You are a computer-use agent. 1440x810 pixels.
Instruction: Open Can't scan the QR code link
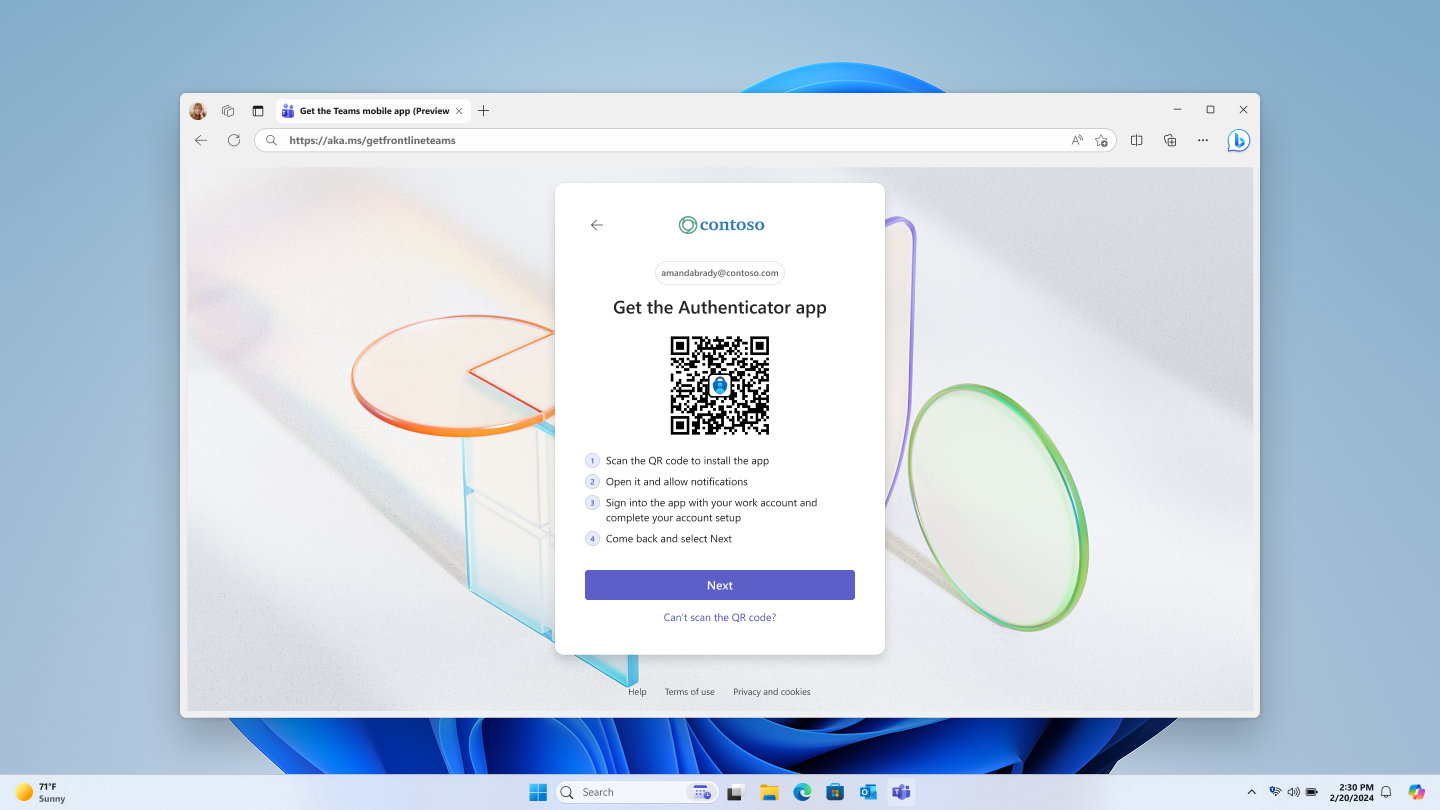pos(719,617)
